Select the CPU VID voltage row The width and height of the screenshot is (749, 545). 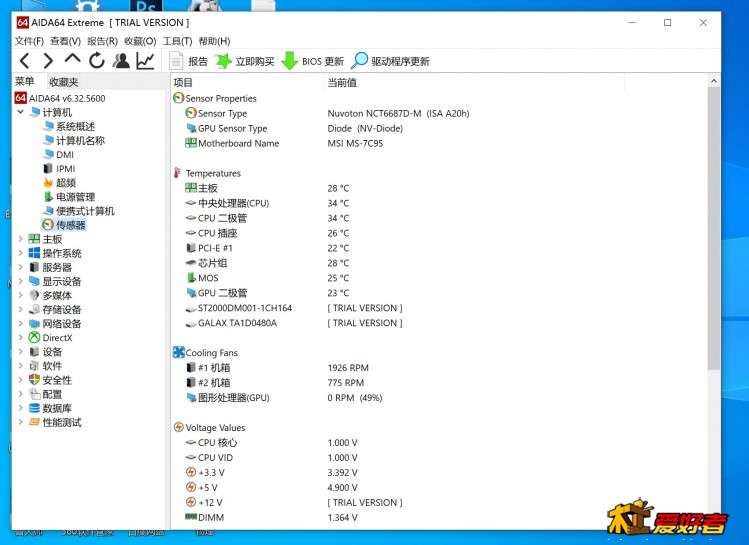[438, 458]
